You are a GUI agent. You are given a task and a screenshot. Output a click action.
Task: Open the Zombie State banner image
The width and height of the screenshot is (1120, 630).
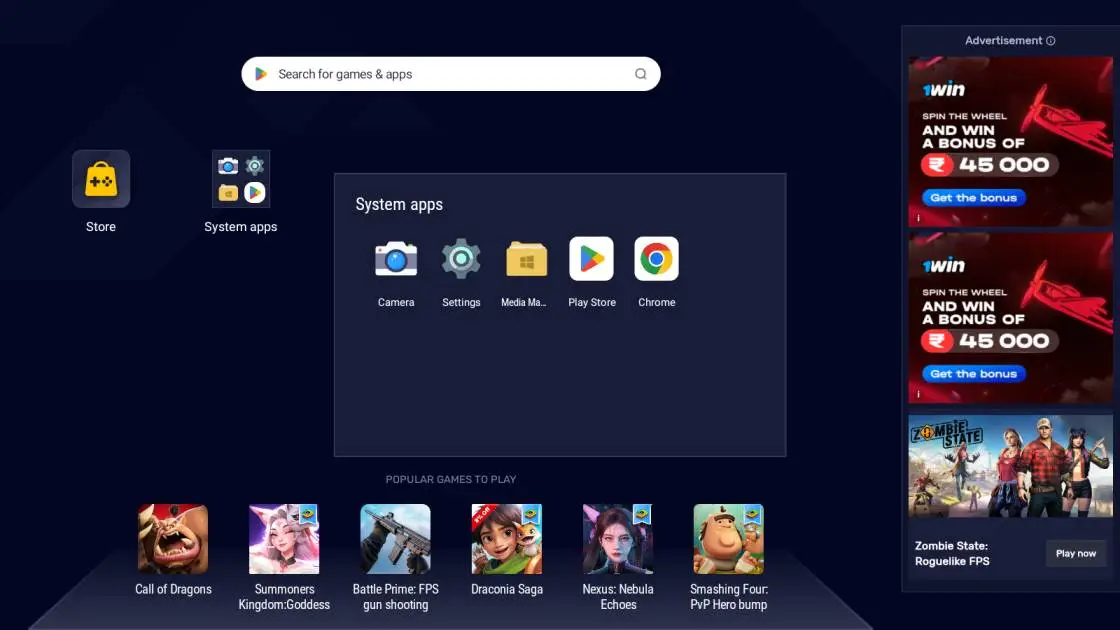[x=1010, y=466]
